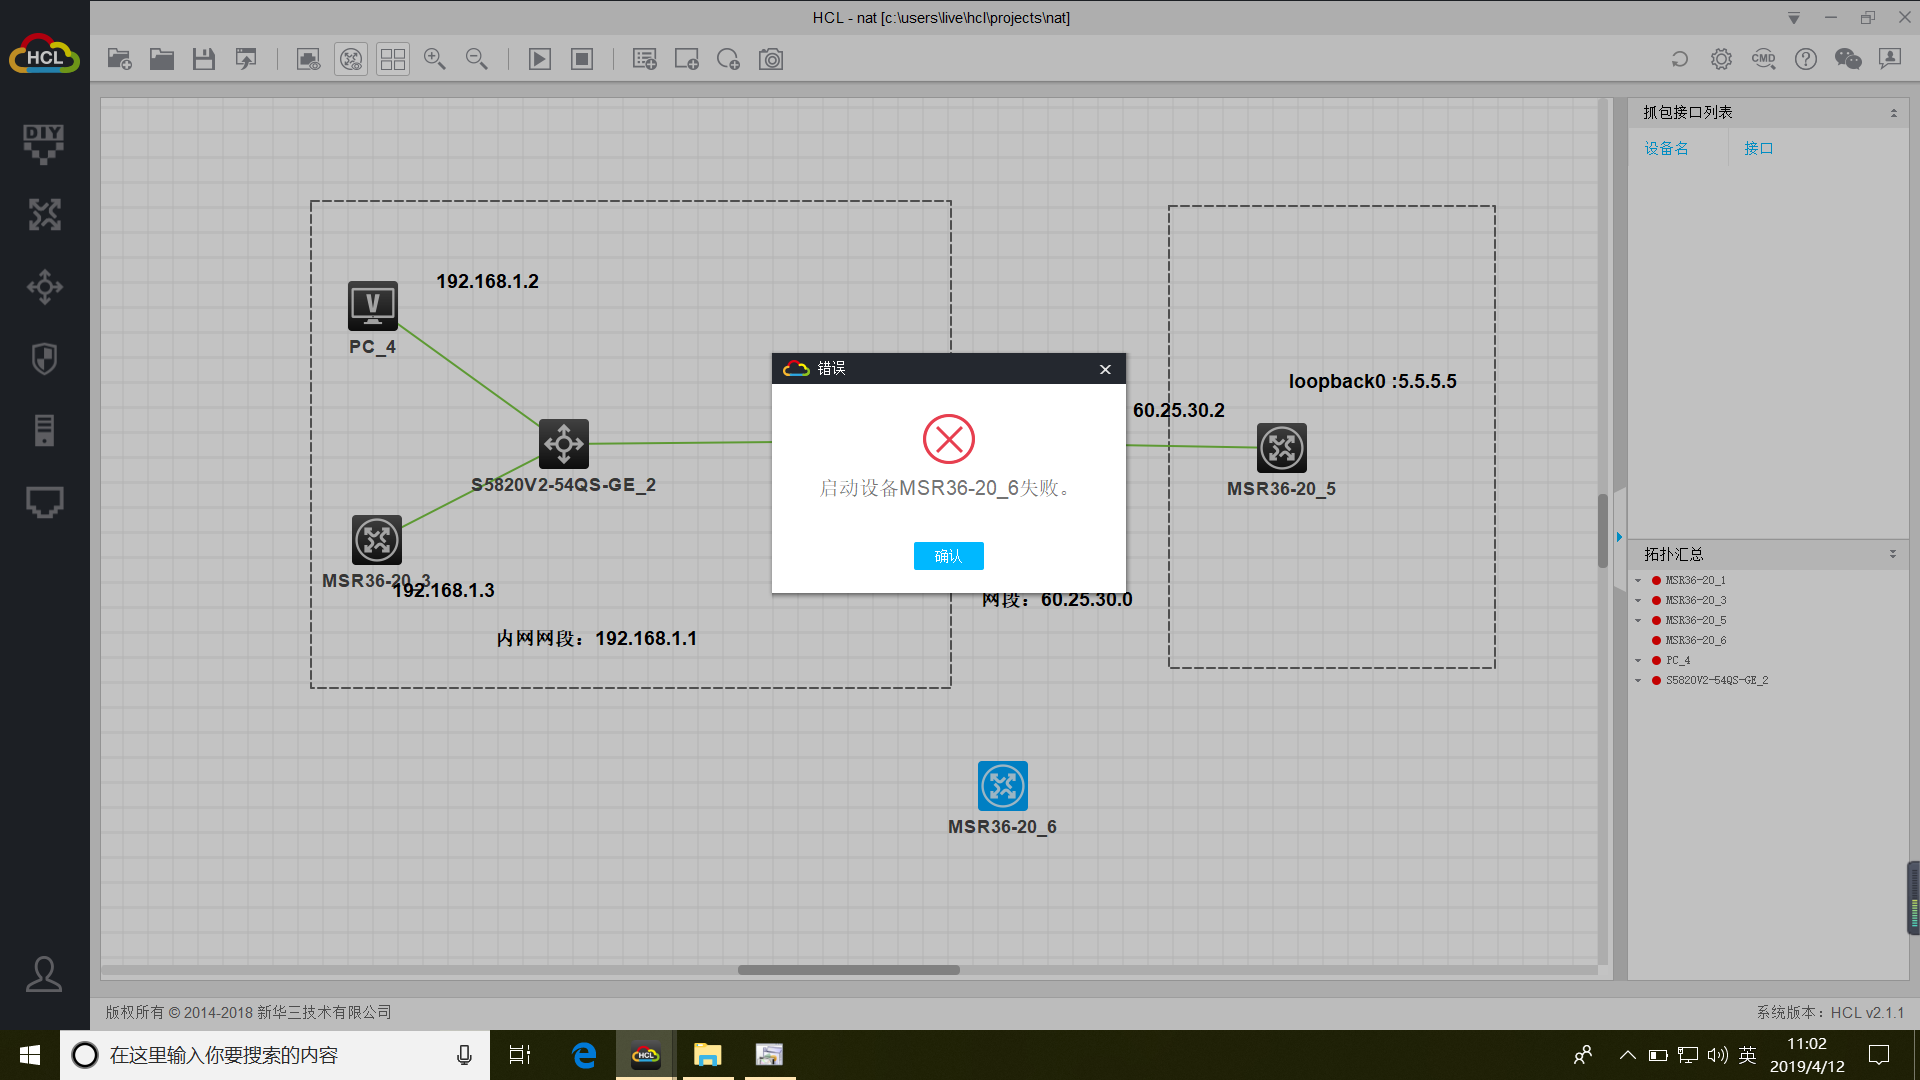Expand PC_4 entry in topology summary

pos(1638,661)
